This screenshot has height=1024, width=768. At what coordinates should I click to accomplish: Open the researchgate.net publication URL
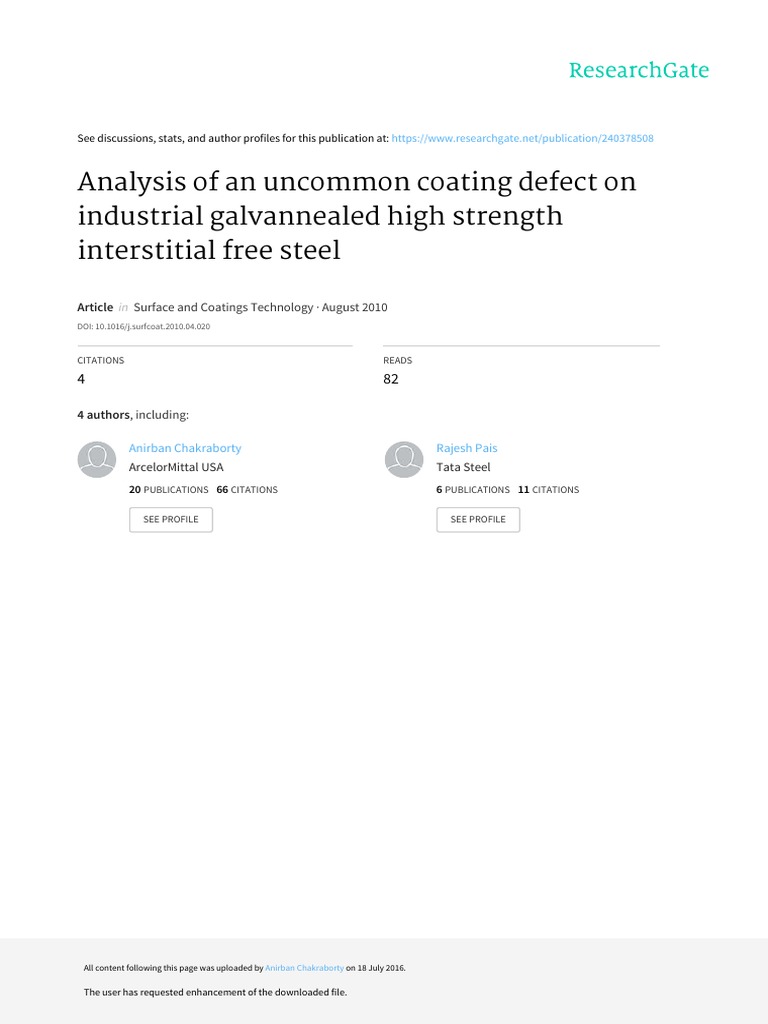(523, 138)
